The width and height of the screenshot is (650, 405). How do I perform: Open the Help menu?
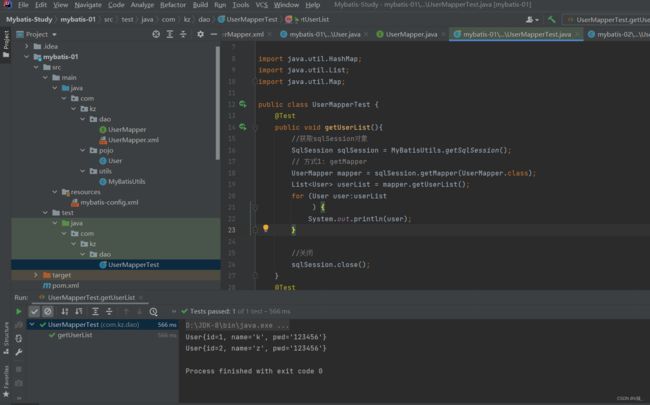[x=313, y=5]
